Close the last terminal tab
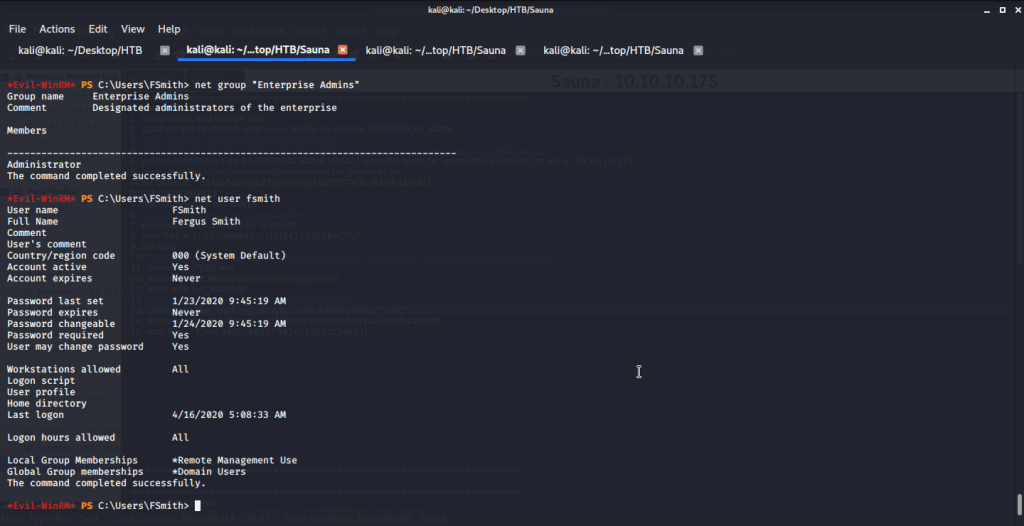The width and height of the screenshot is (1024, 526). pyautogui.click(x=698, y=50)
